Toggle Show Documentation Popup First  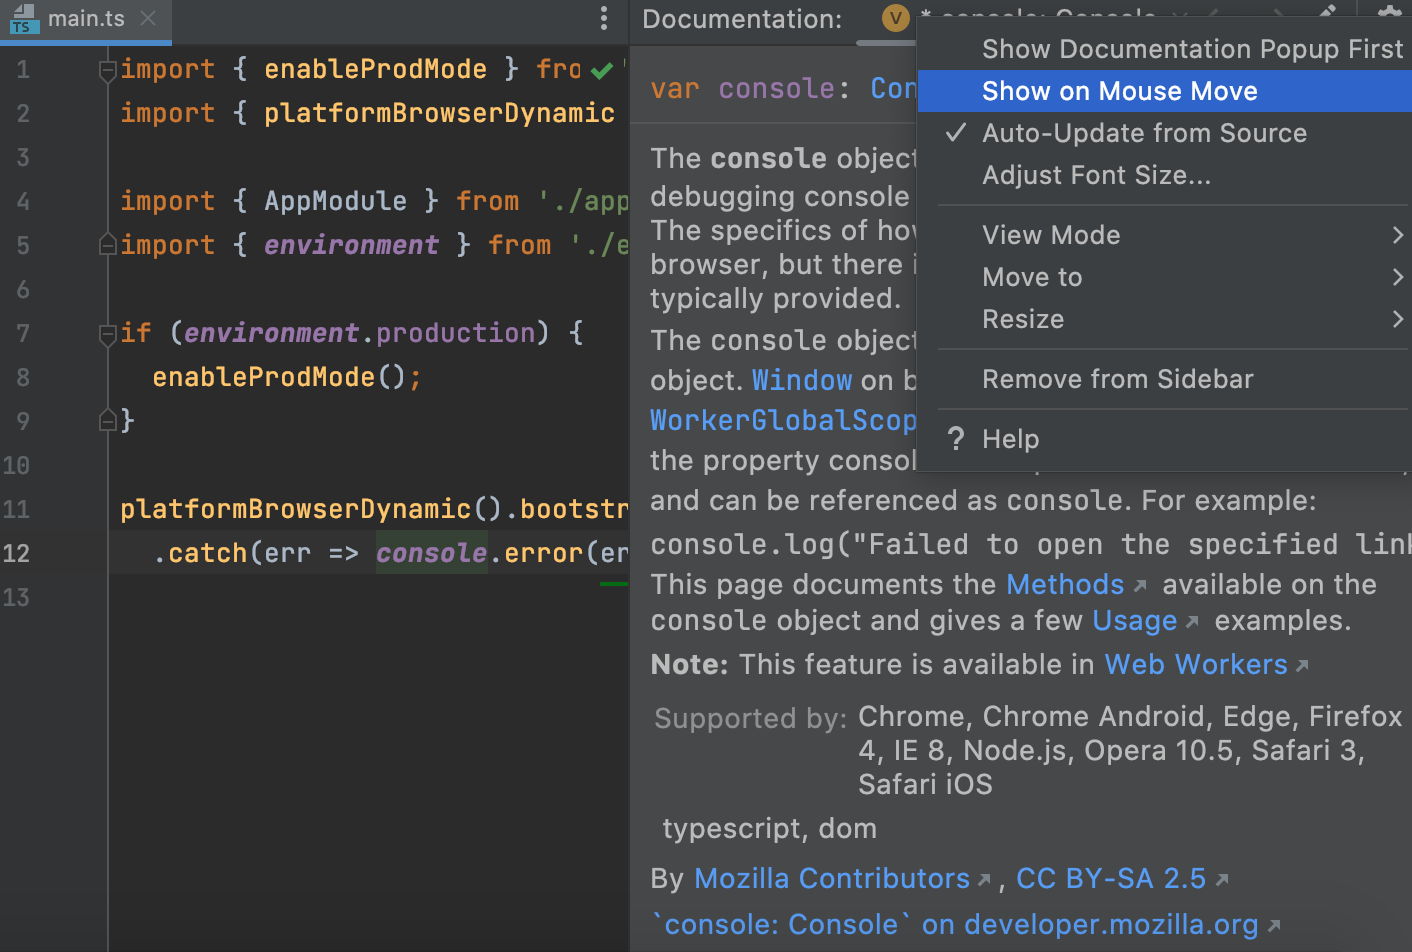(x=1164, y=49)
